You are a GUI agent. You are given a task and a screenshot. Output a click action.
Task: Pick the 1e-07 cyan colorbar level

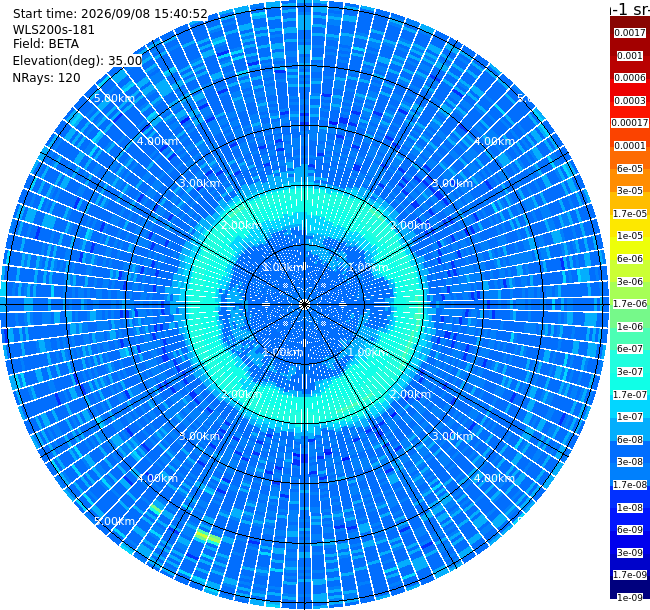pos(630,417)
